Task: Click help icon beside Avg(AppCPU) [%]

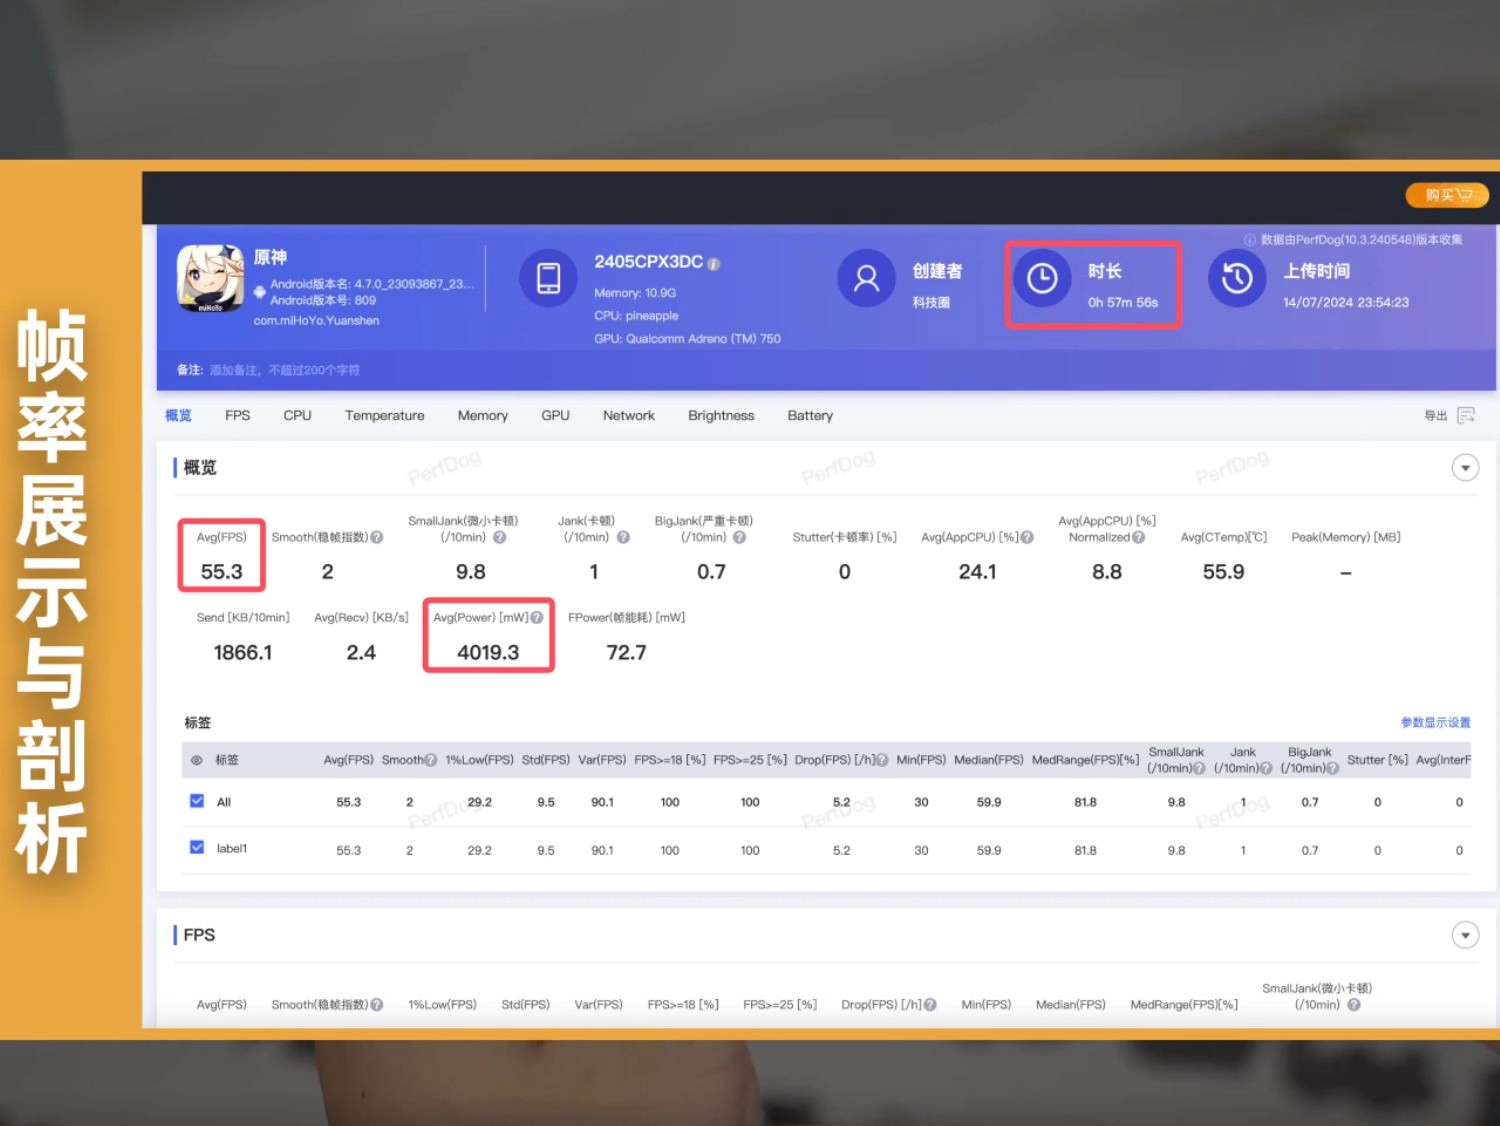Action: point(1027,537)
